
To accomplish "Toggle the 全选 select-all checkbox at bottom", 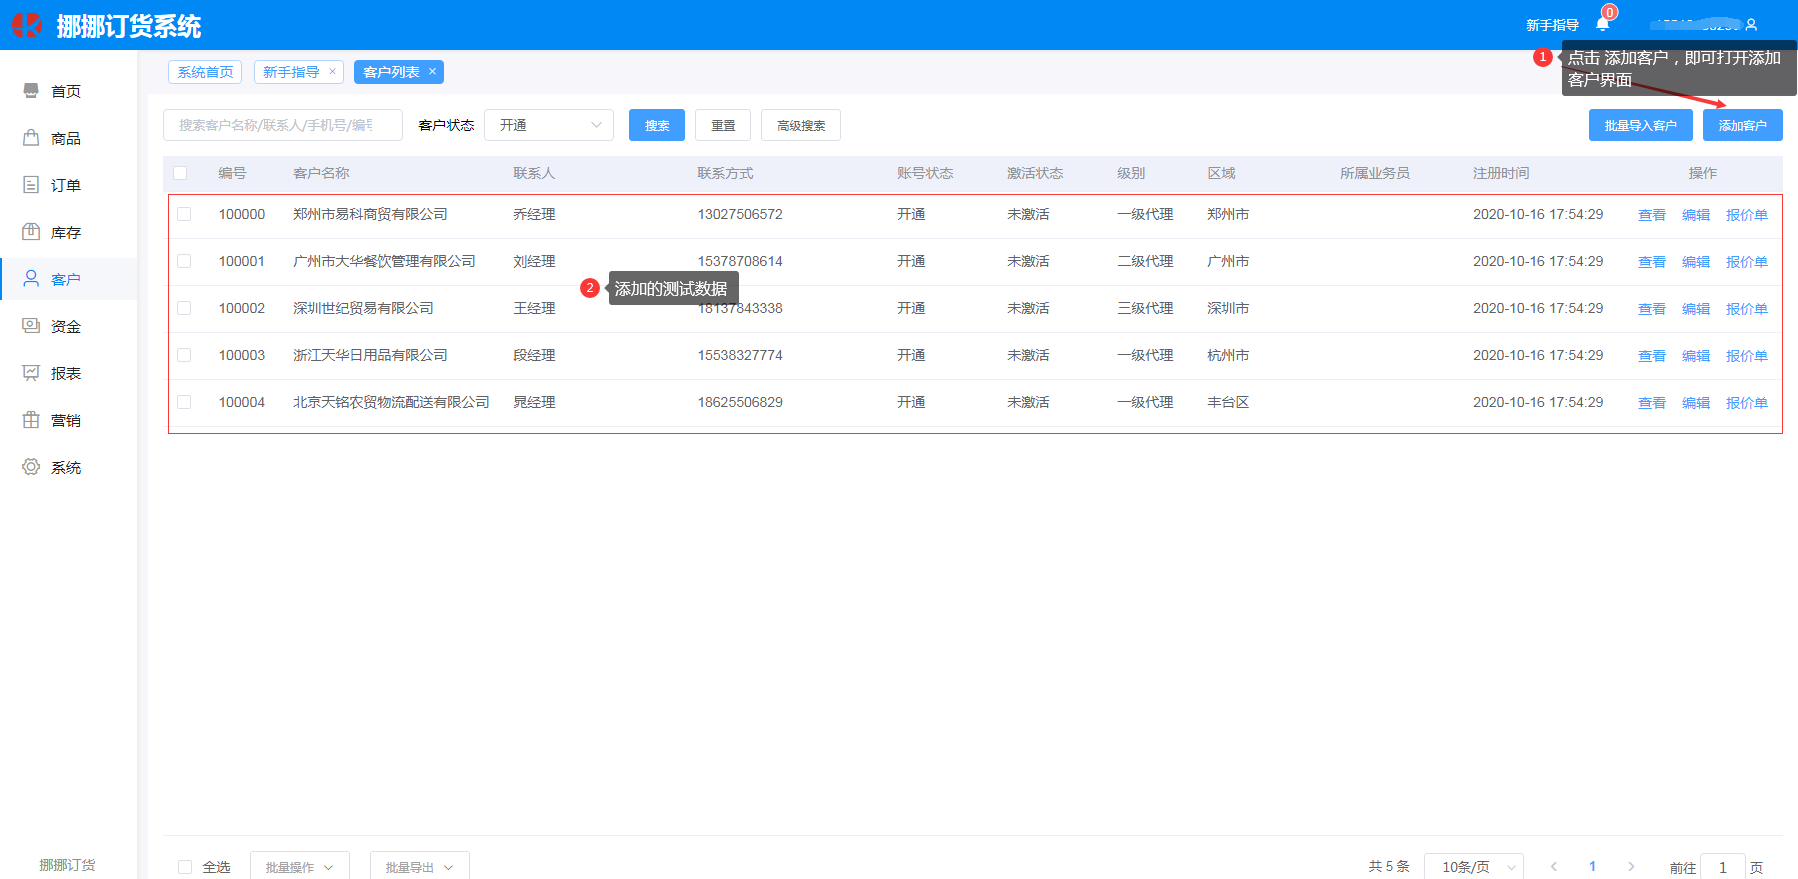I will tap(185, 867).
